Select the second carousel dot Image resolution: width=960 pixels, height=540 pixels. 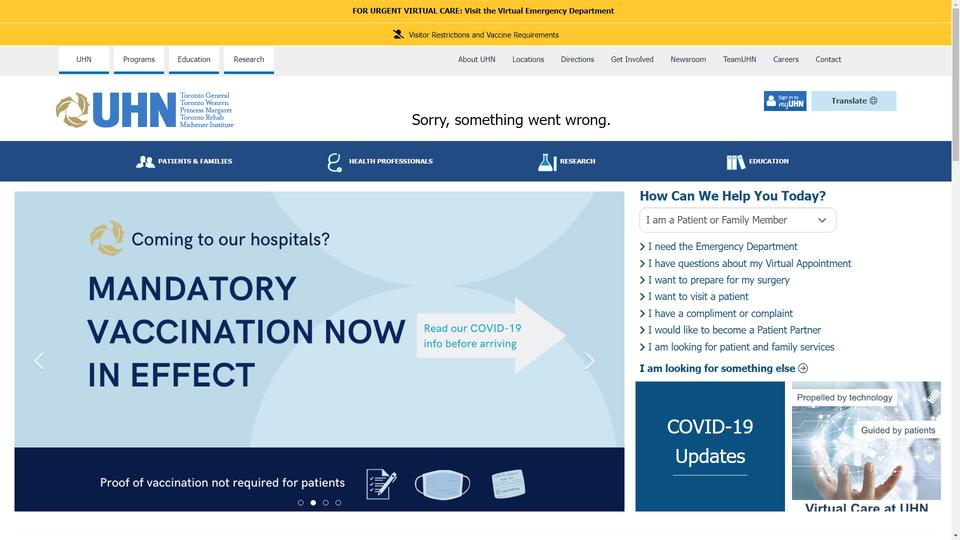[x=313, y=503]
